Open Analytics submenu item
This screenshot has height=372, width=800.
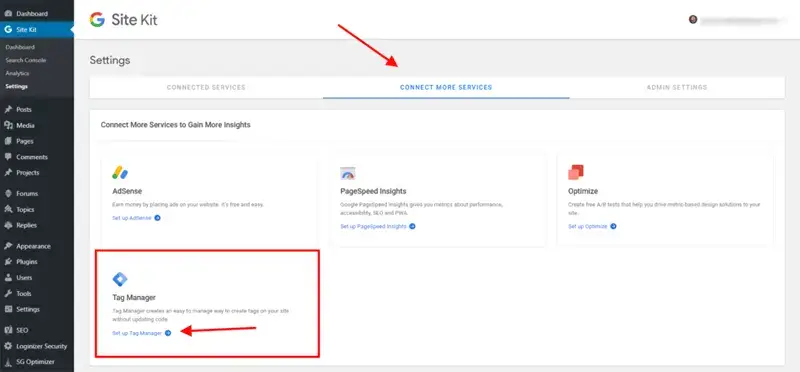tap(17, 73)
